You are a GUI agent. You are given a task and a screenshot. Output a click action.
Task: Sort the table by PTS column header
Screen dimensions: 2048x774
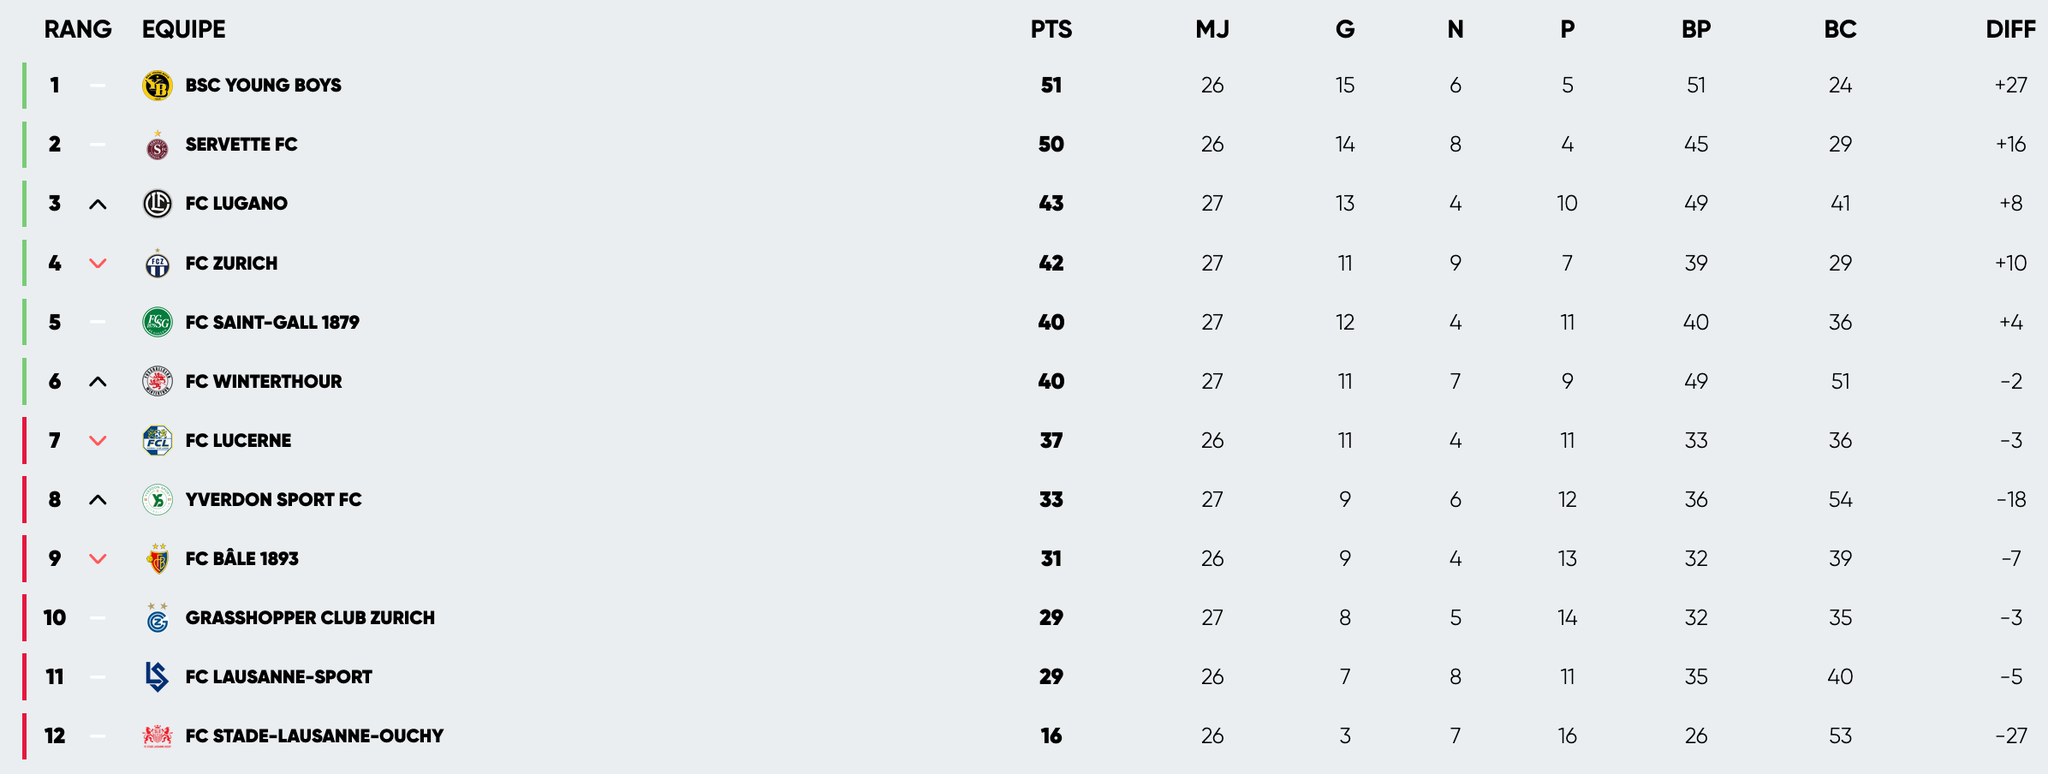coord(1051,30)
